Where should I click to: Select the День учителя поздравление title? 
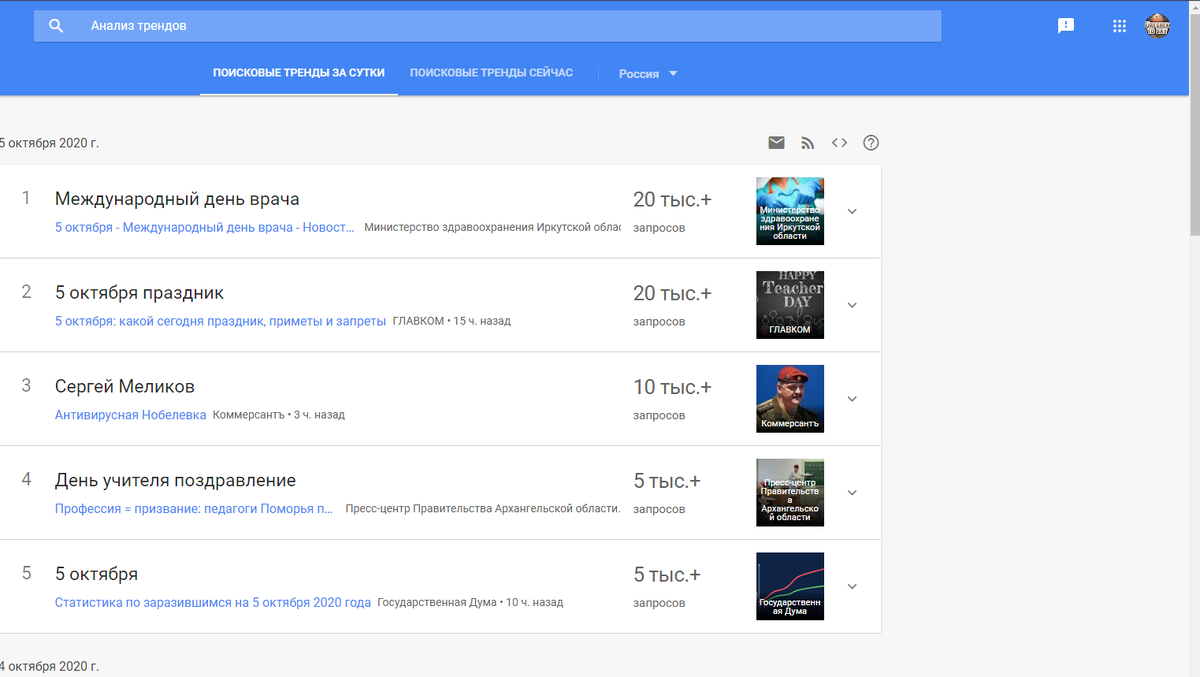pyautogui.click(x=175, y=480)
